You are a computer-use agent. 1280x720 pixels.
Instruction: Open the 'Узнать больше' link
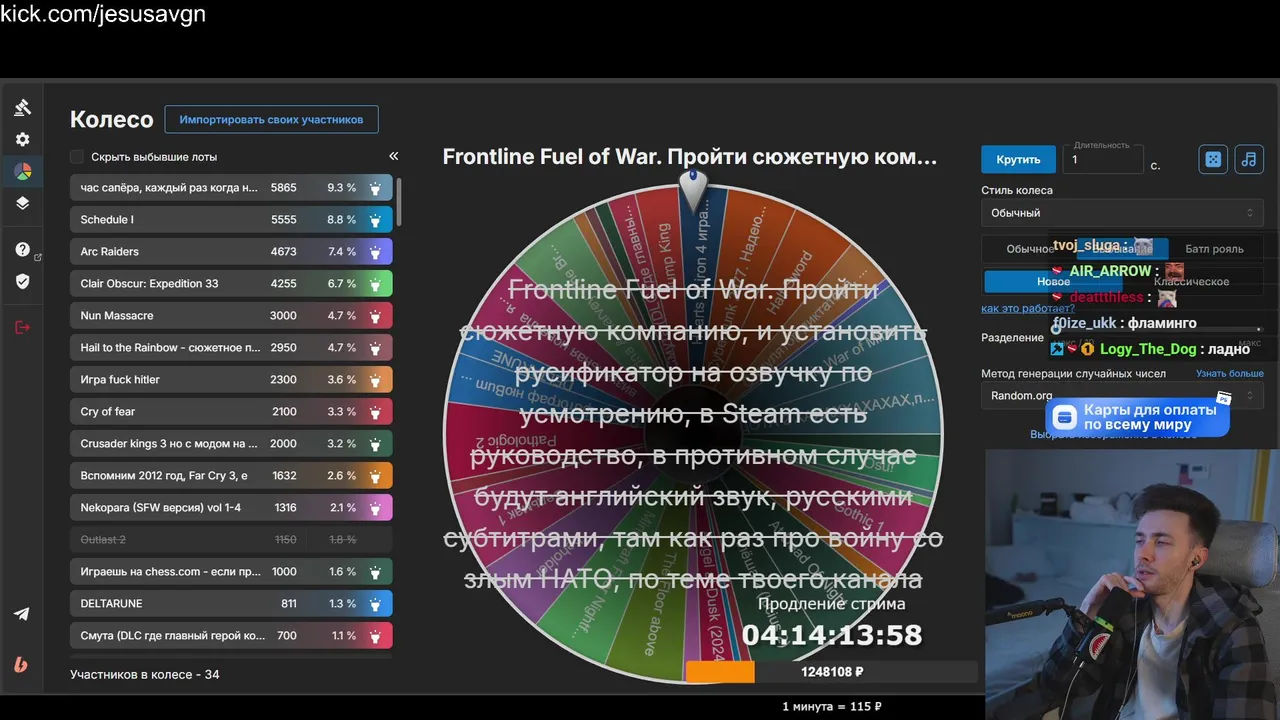(1230, 373)
